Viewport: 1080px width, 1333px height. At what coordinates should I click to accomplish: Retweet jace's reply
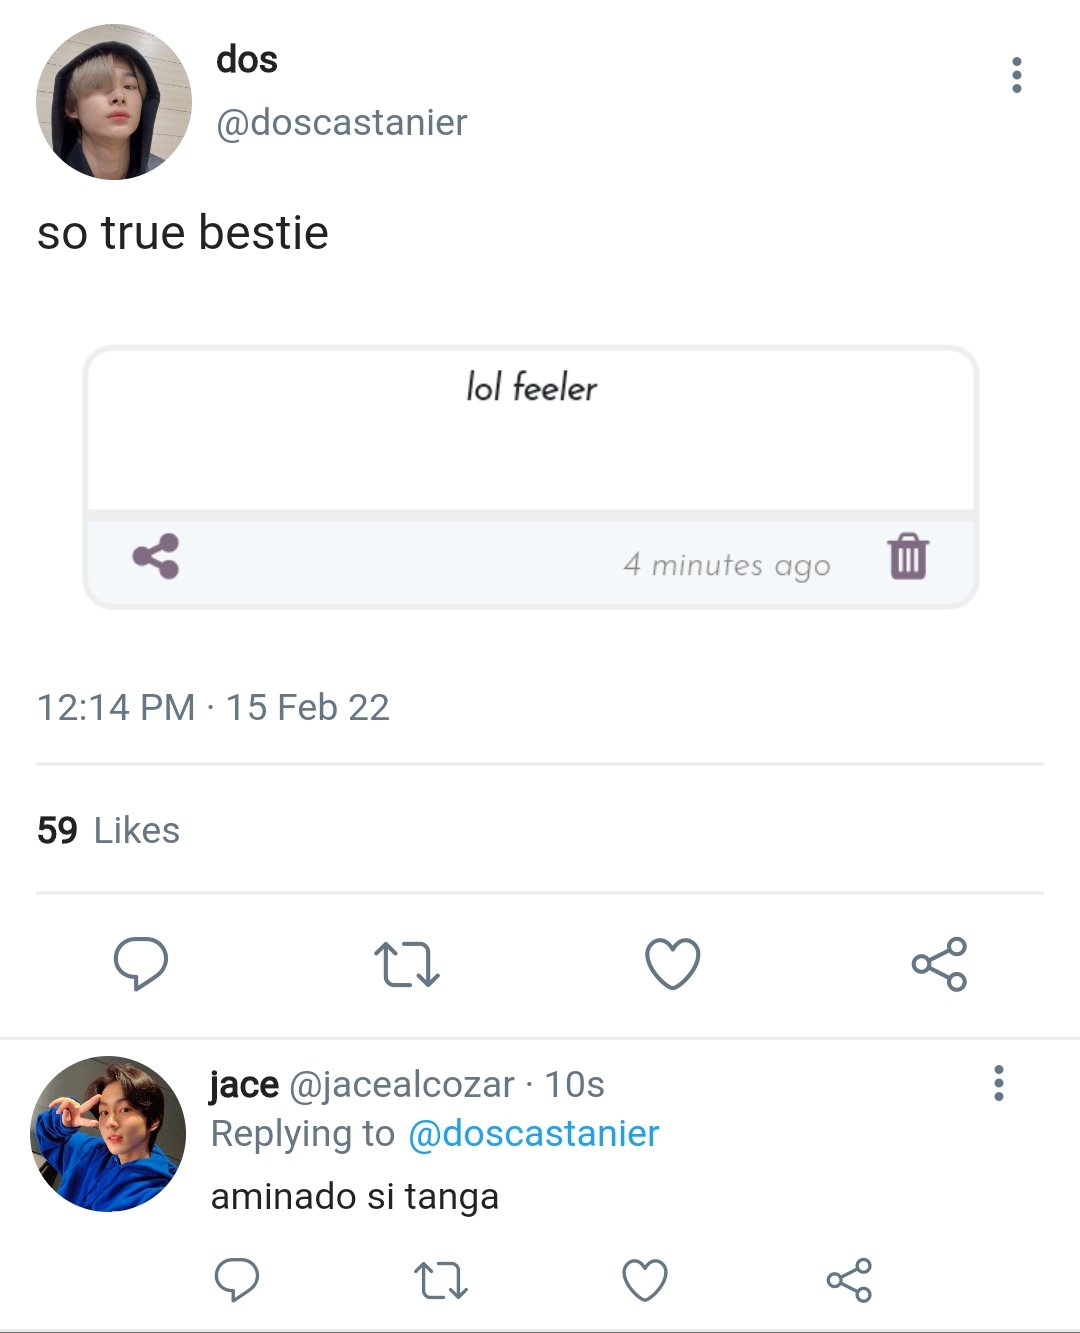point(440,1280)
